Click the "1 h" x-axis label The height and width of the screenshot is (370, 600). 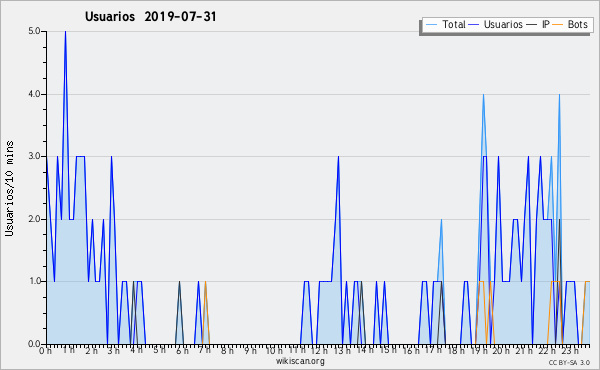click(69, 350)
